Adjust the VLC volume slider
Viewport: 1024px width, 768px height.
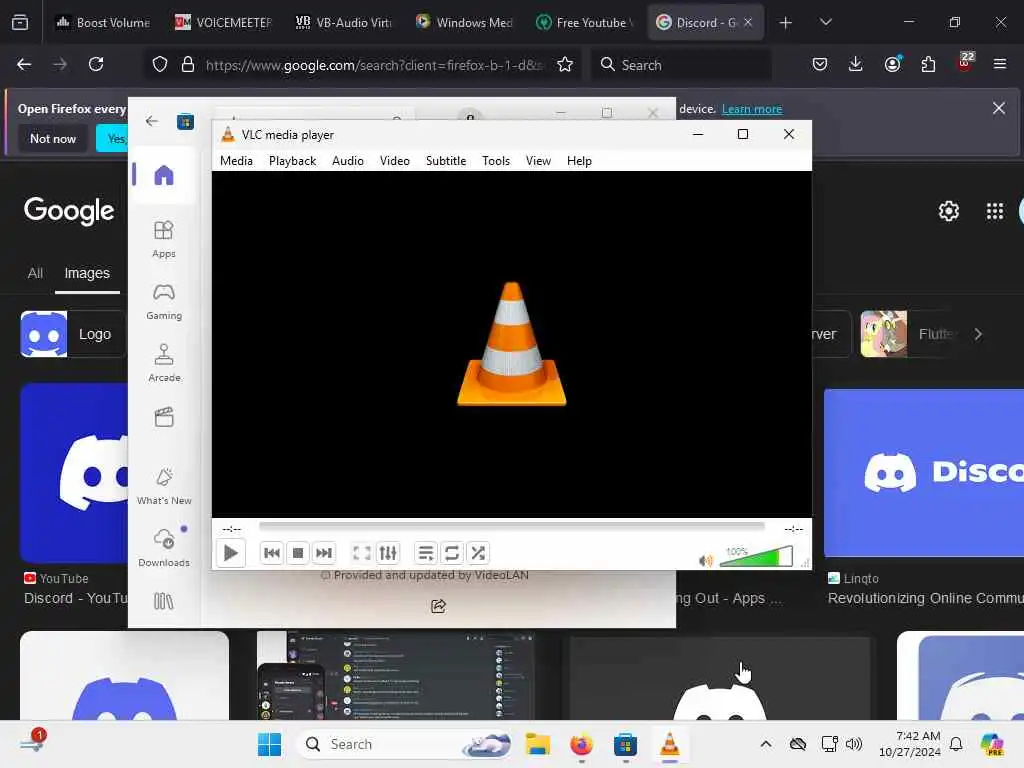756,557
